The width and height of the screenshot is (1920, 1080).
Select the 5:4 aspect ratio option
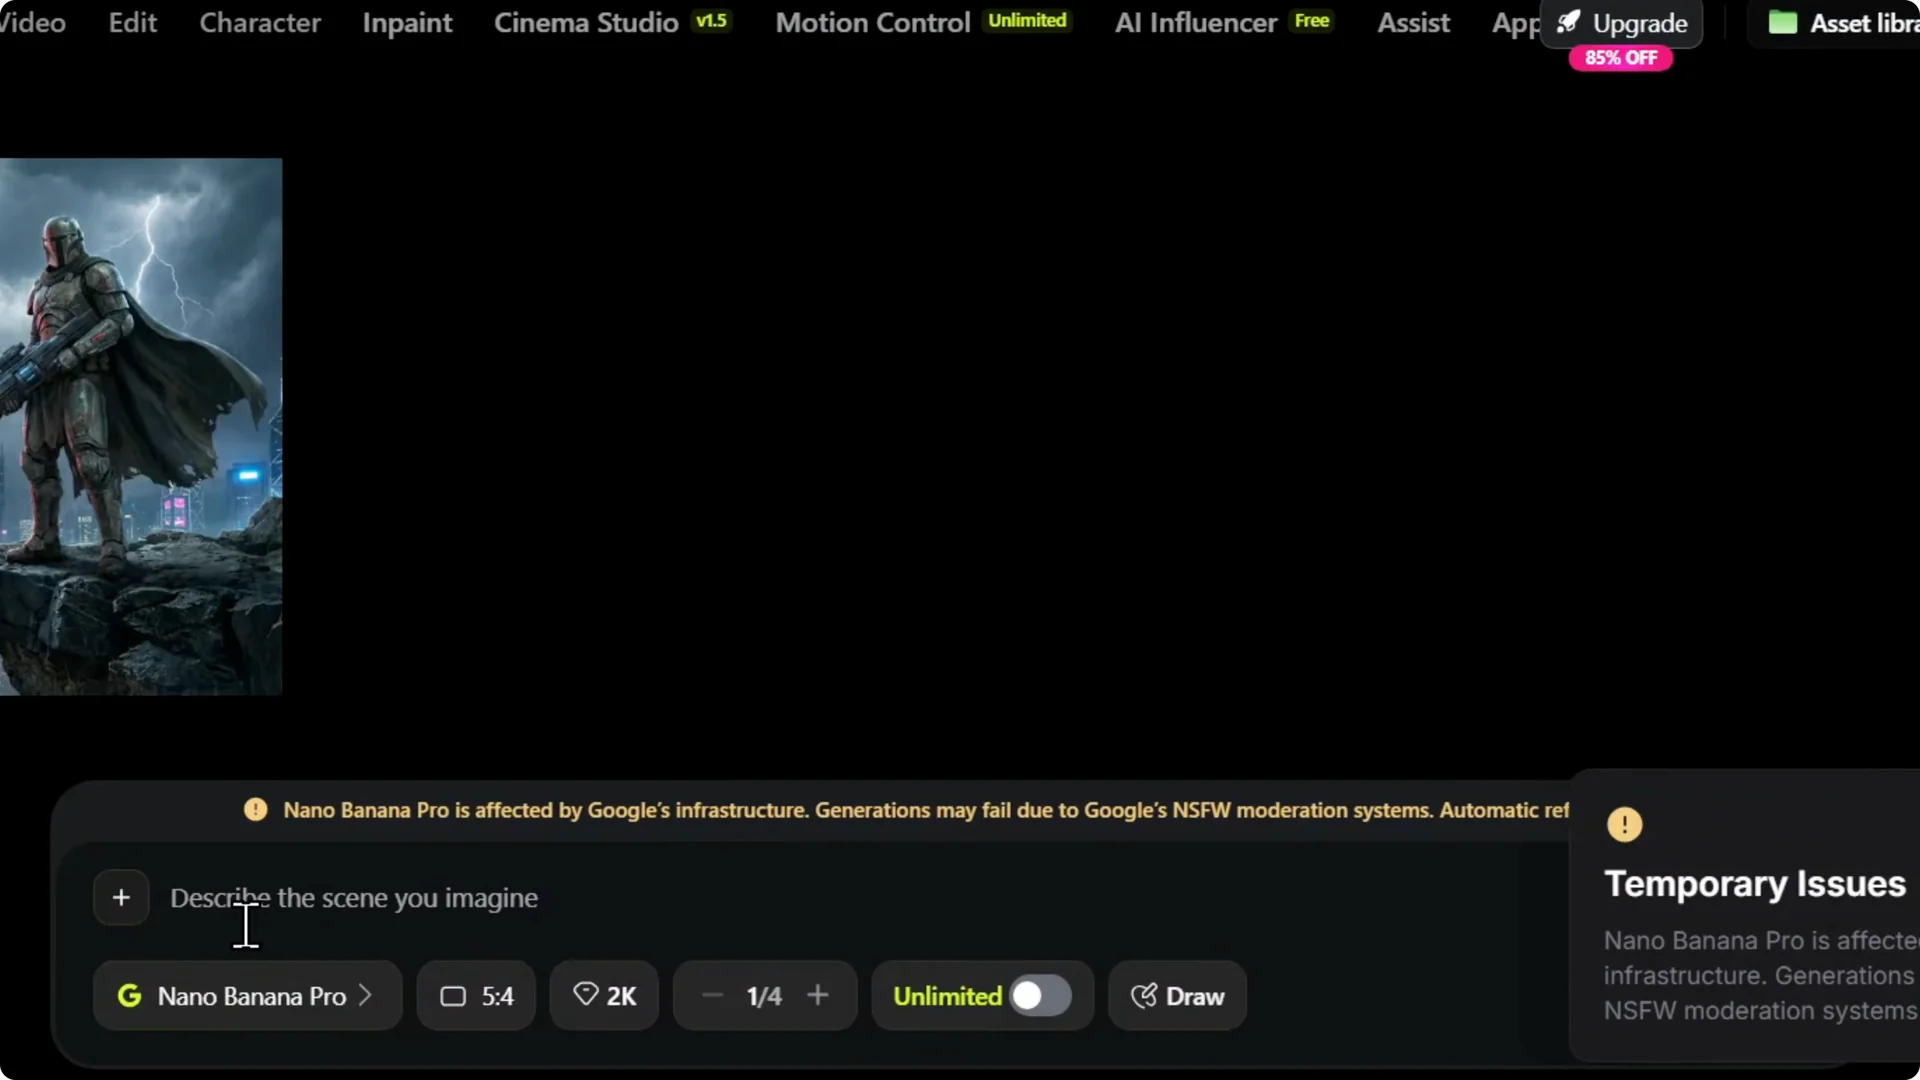tap(475, 996)
